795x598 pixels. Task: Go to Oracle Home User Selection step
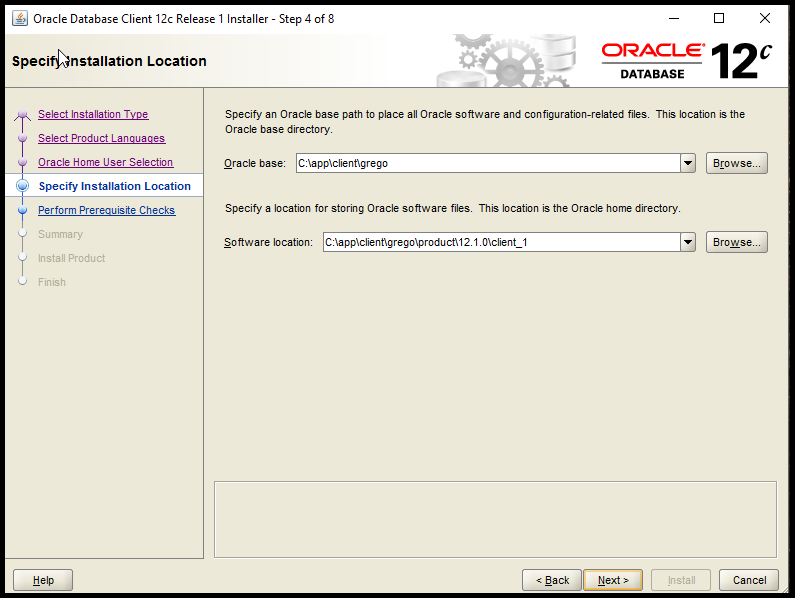pyautogui.click(x=105, y=162)
